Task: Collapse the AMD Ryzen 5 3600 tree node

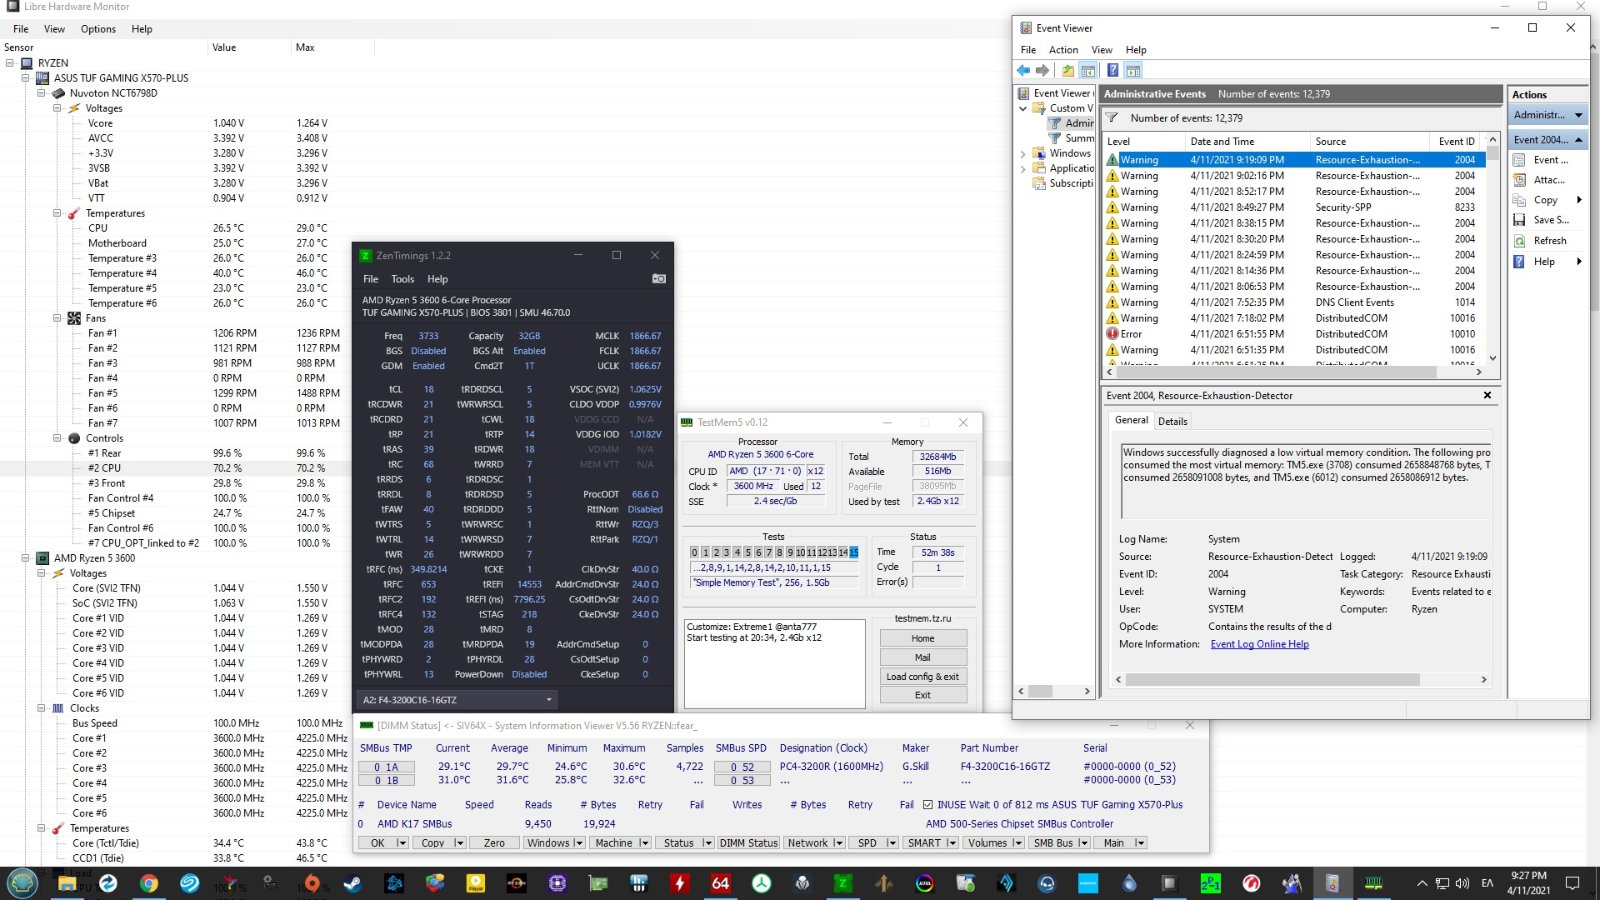Action: (26, 558)
